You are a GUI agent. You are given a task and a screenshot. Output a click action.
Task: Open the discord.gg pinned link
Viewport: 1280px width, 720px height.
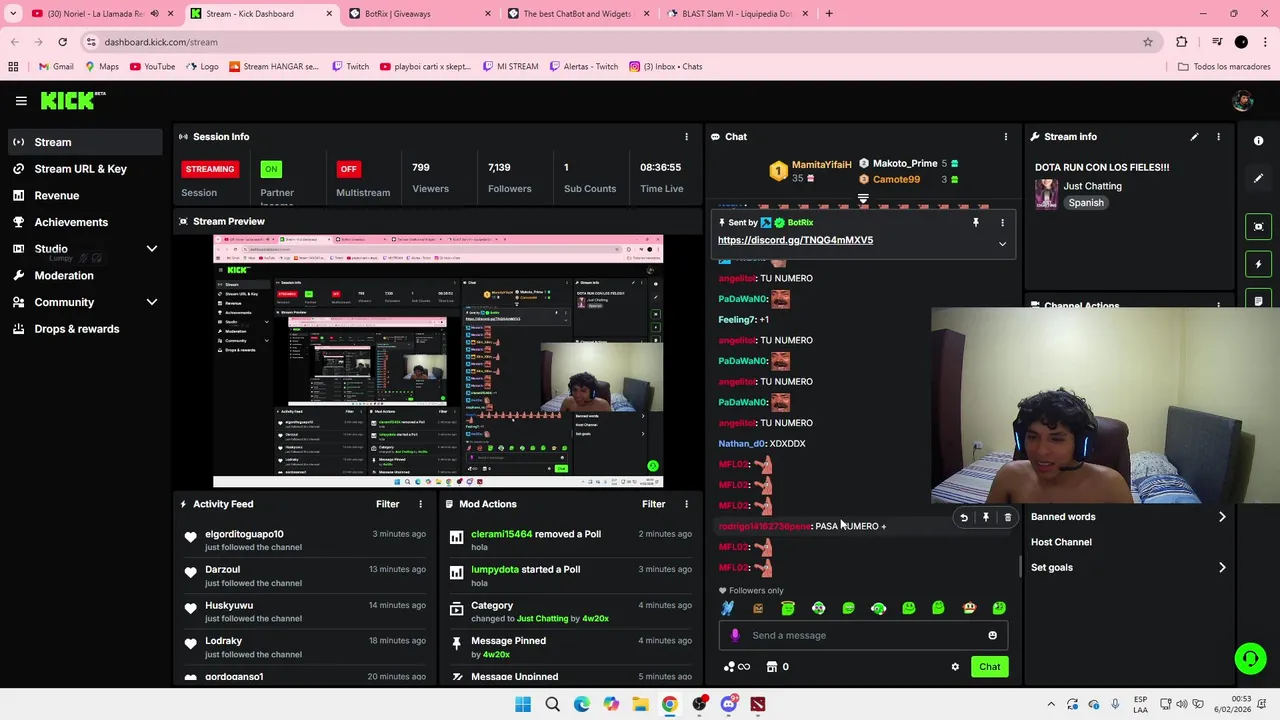795,240
